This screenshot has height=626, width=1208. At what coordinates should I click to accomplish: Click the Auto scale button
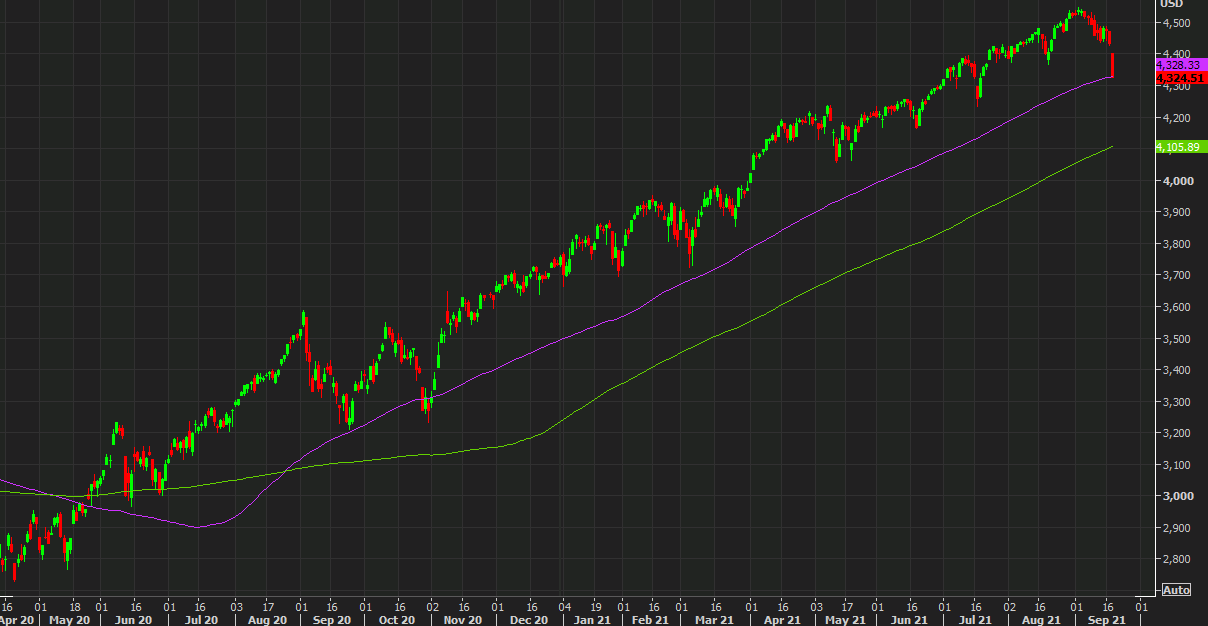pyautogui.click(x=1176, y=590)
